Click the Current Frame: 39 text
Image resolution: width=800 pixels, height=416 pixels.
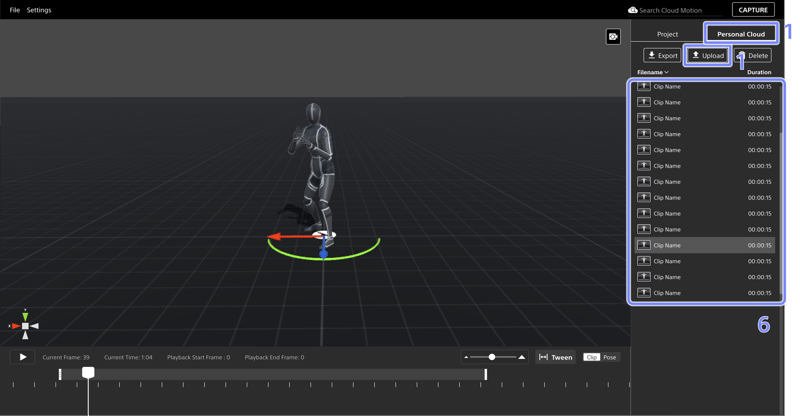[x=66, y=357]
